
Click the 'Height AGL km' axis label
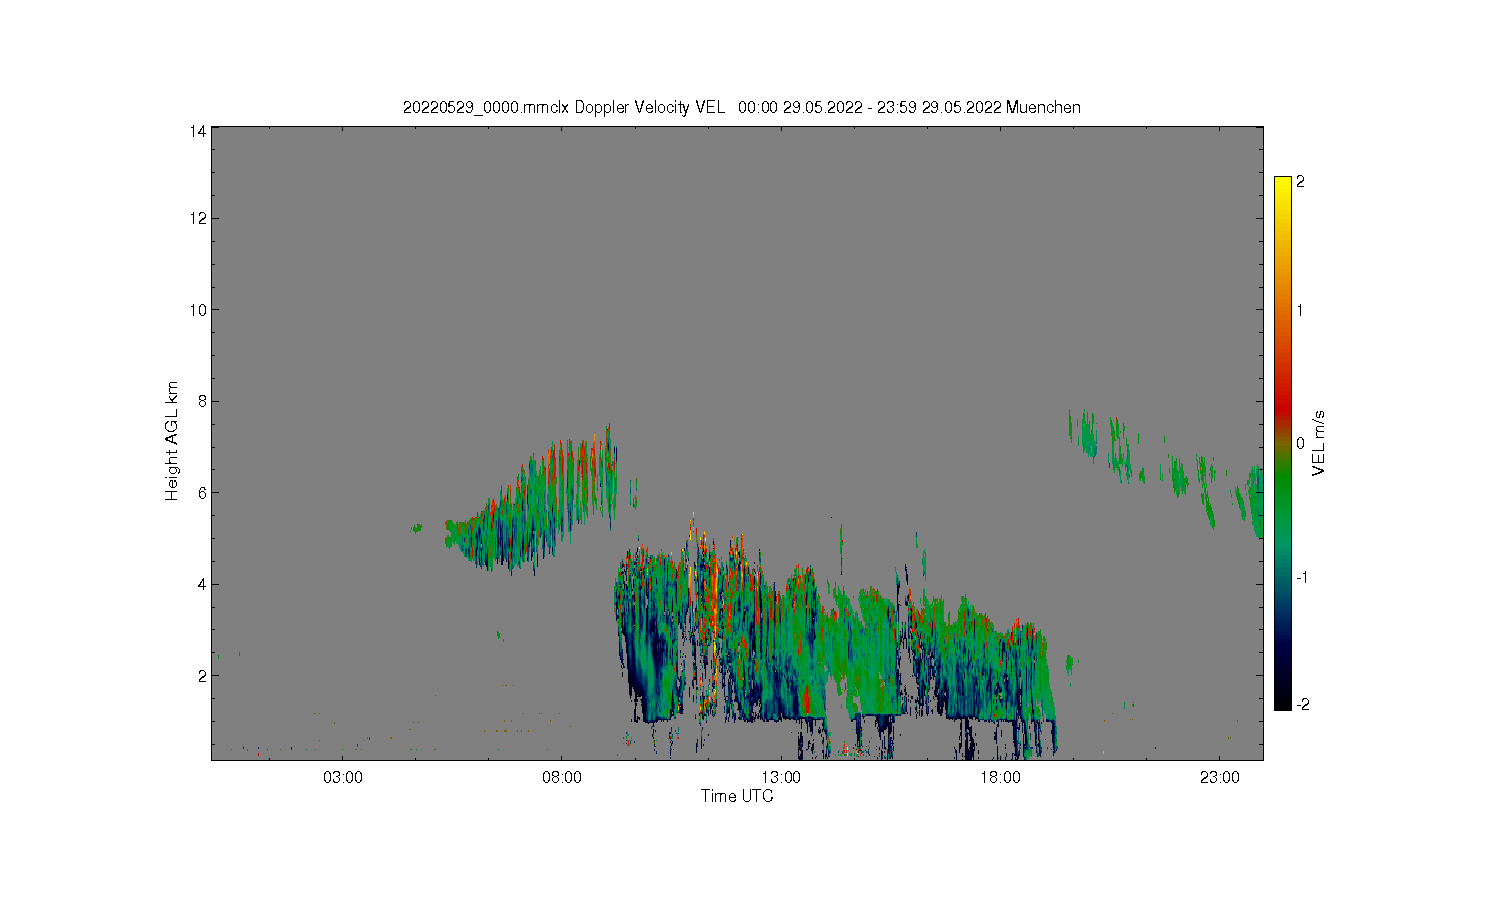pyautogui.click(x=172, y=441)
